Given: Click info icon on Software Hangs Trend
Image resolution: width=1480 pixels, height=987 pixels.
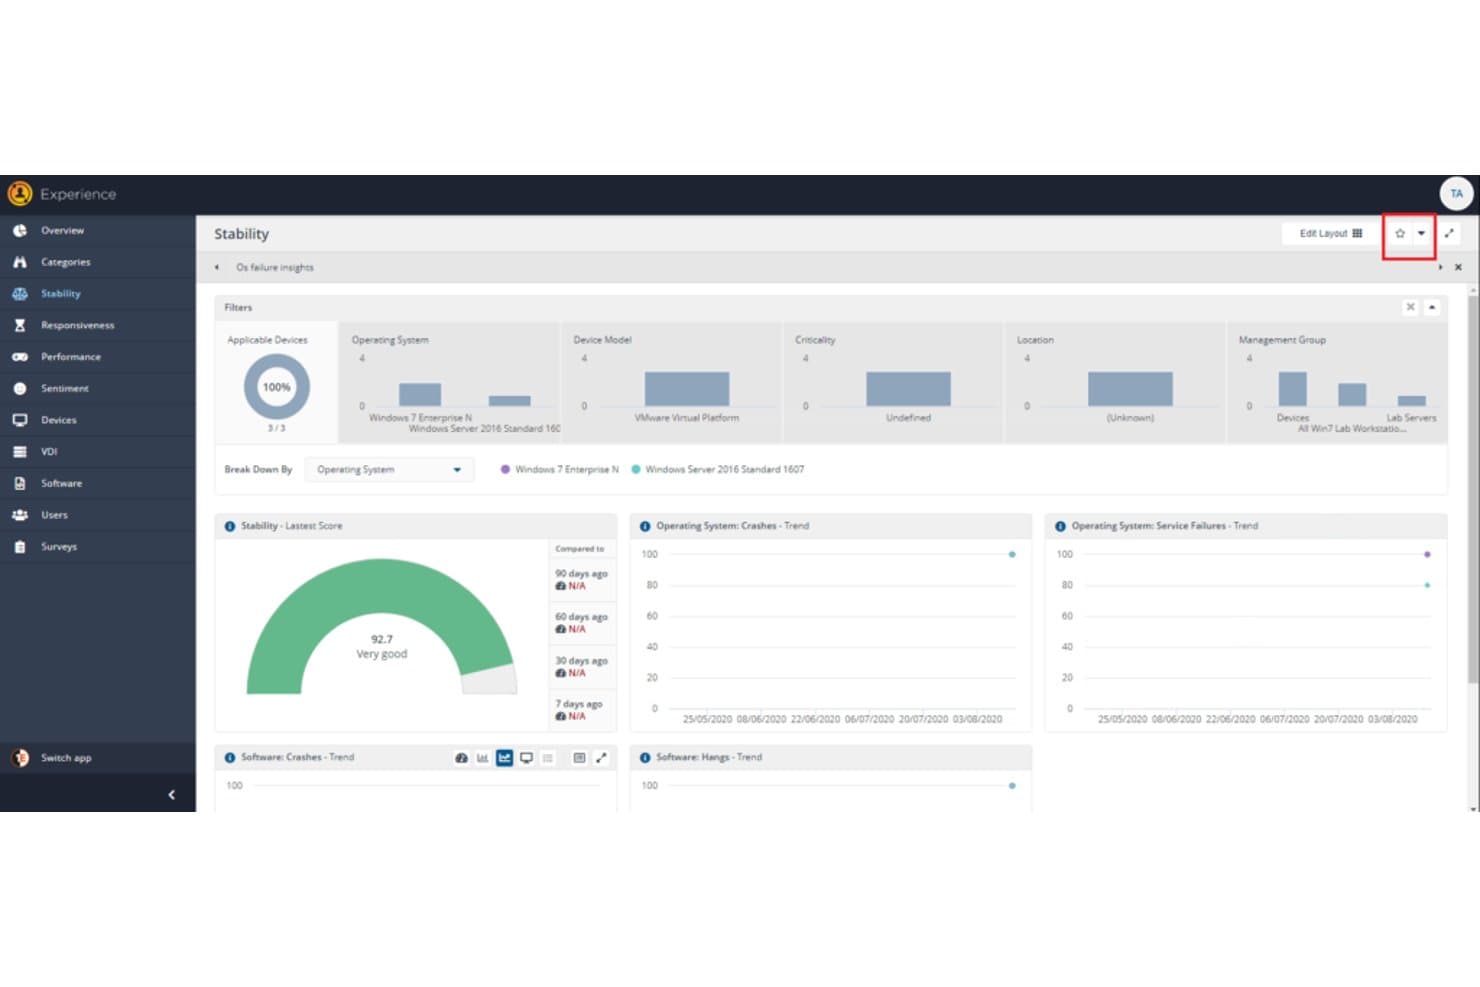Looking at the screenshot, I should tap(645, 758).
